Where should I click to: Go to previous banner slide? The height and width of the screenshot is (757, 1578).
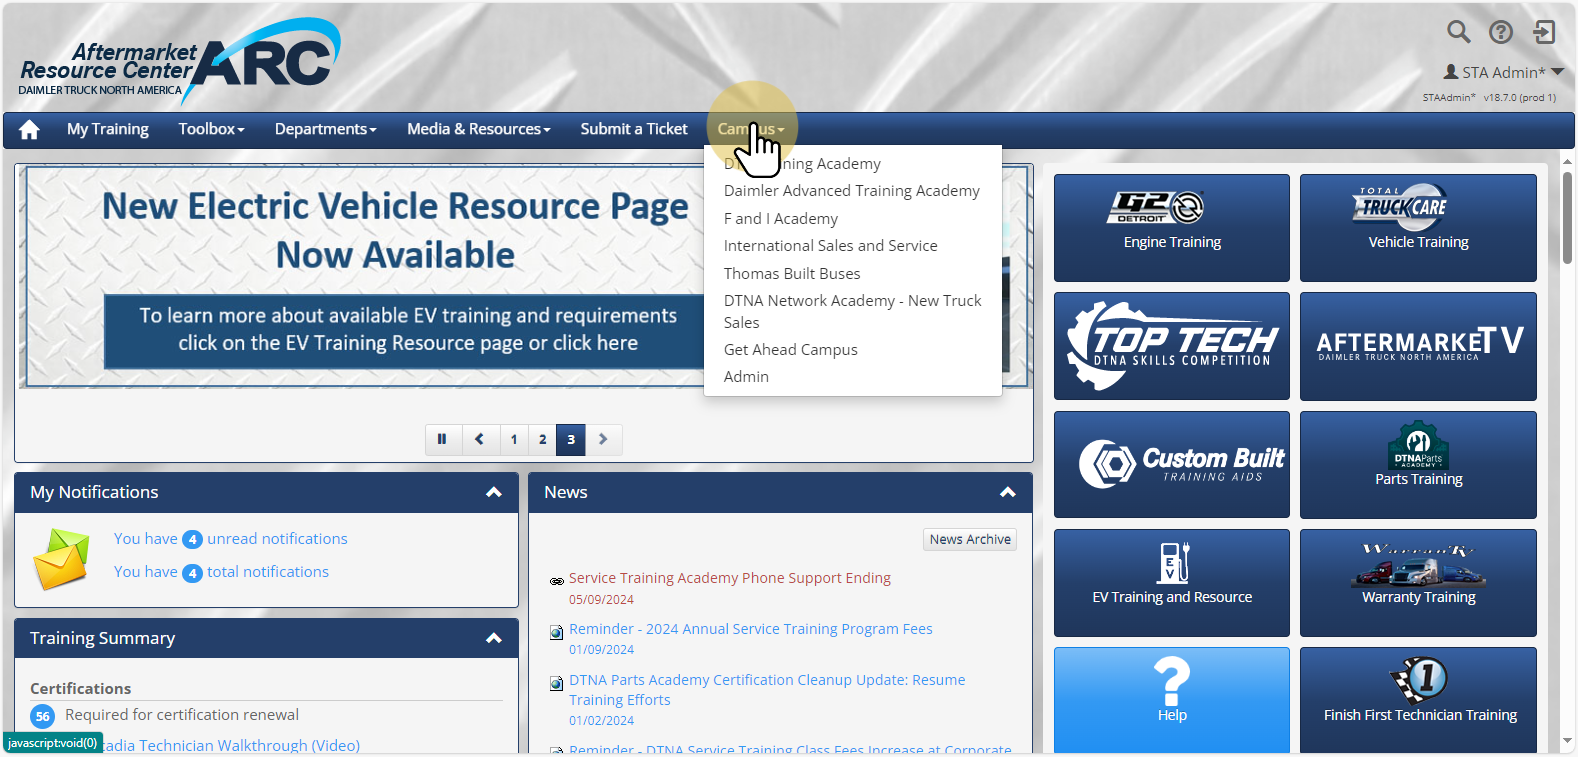tap(480, 439)
